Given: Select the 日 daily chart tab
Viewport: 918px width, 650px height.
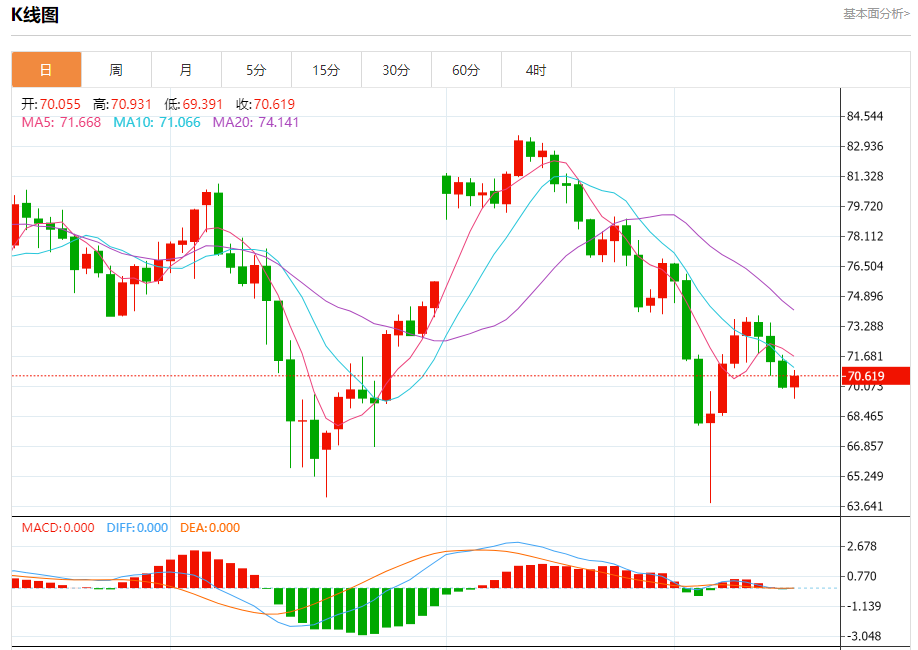Looking at the screenshot, I should pyautogui.click(x=46, y=70).
